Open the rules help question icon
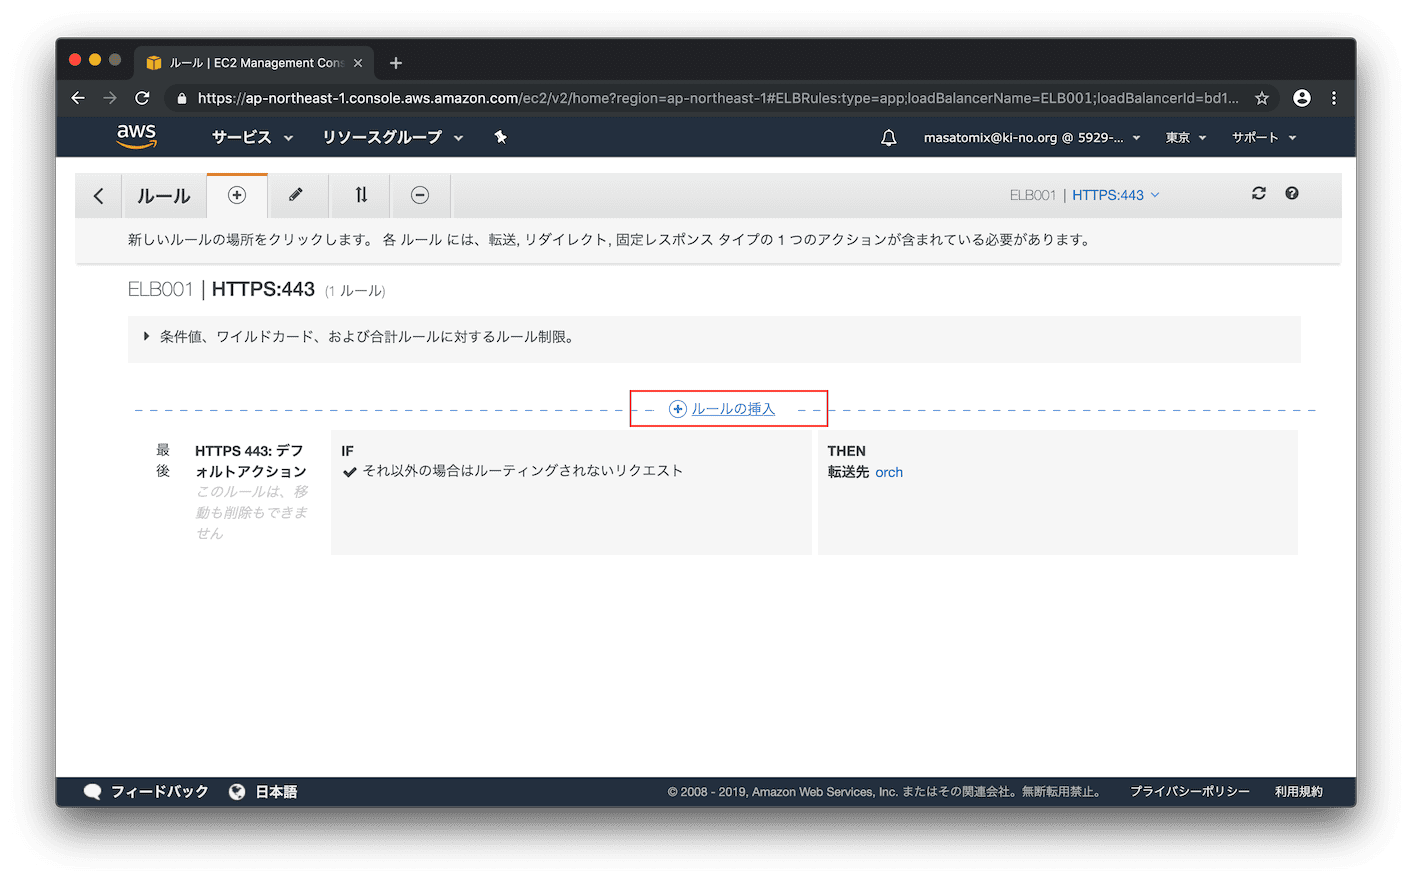The width and height of the screenshot is (1412, 881). pyautogui.click(x=1292, y=193)
